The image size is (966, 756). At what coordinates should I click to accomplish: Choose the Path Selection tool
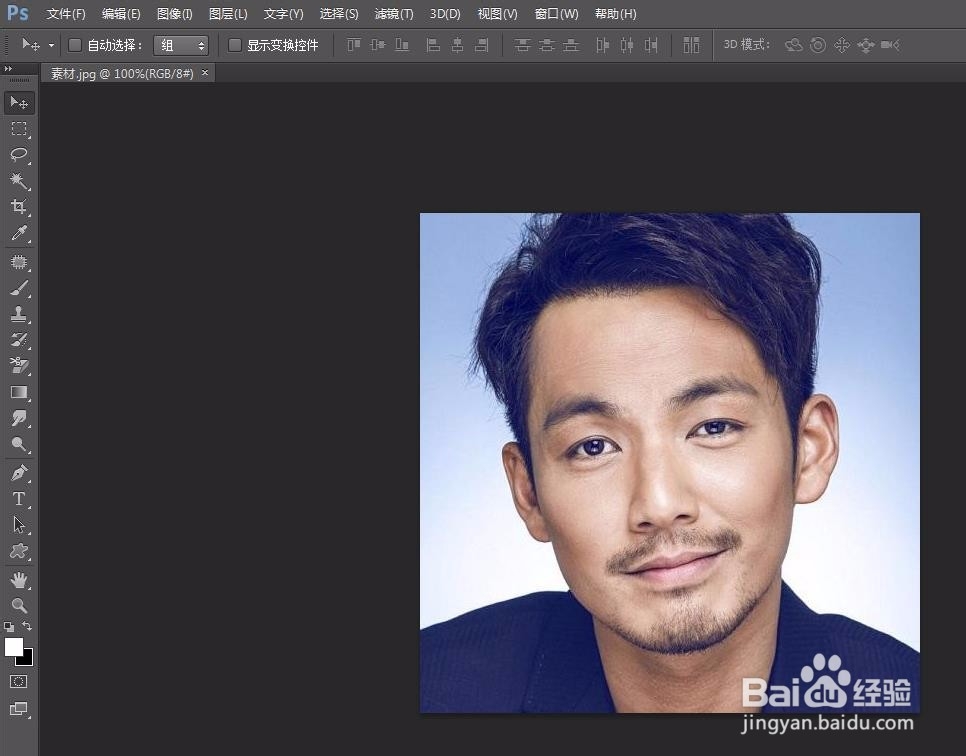click(x=19, y=524)
